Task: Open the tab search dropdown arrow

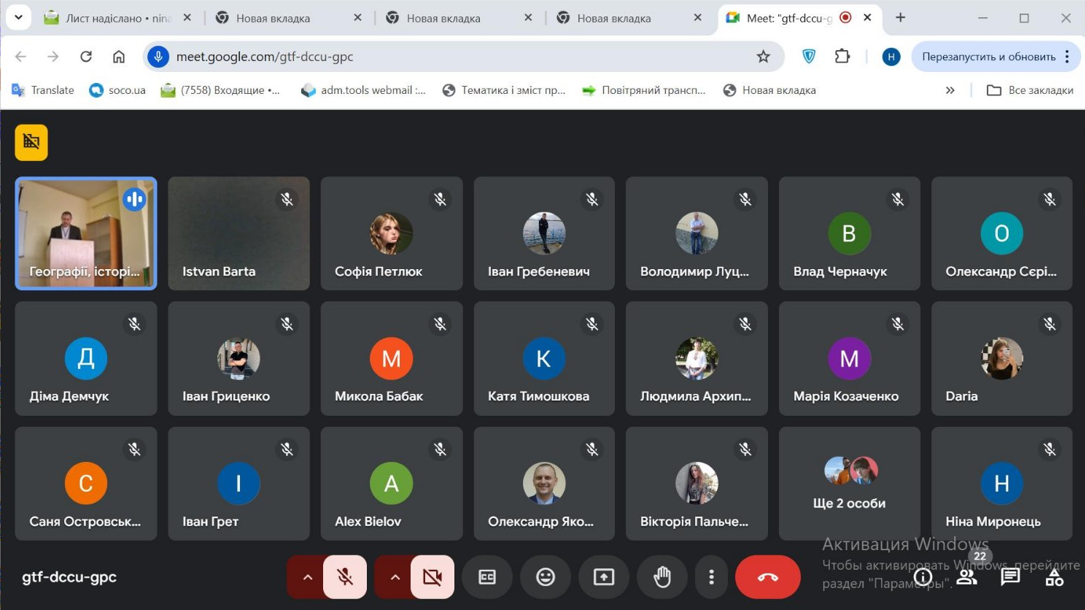Action: click(19, 18)
